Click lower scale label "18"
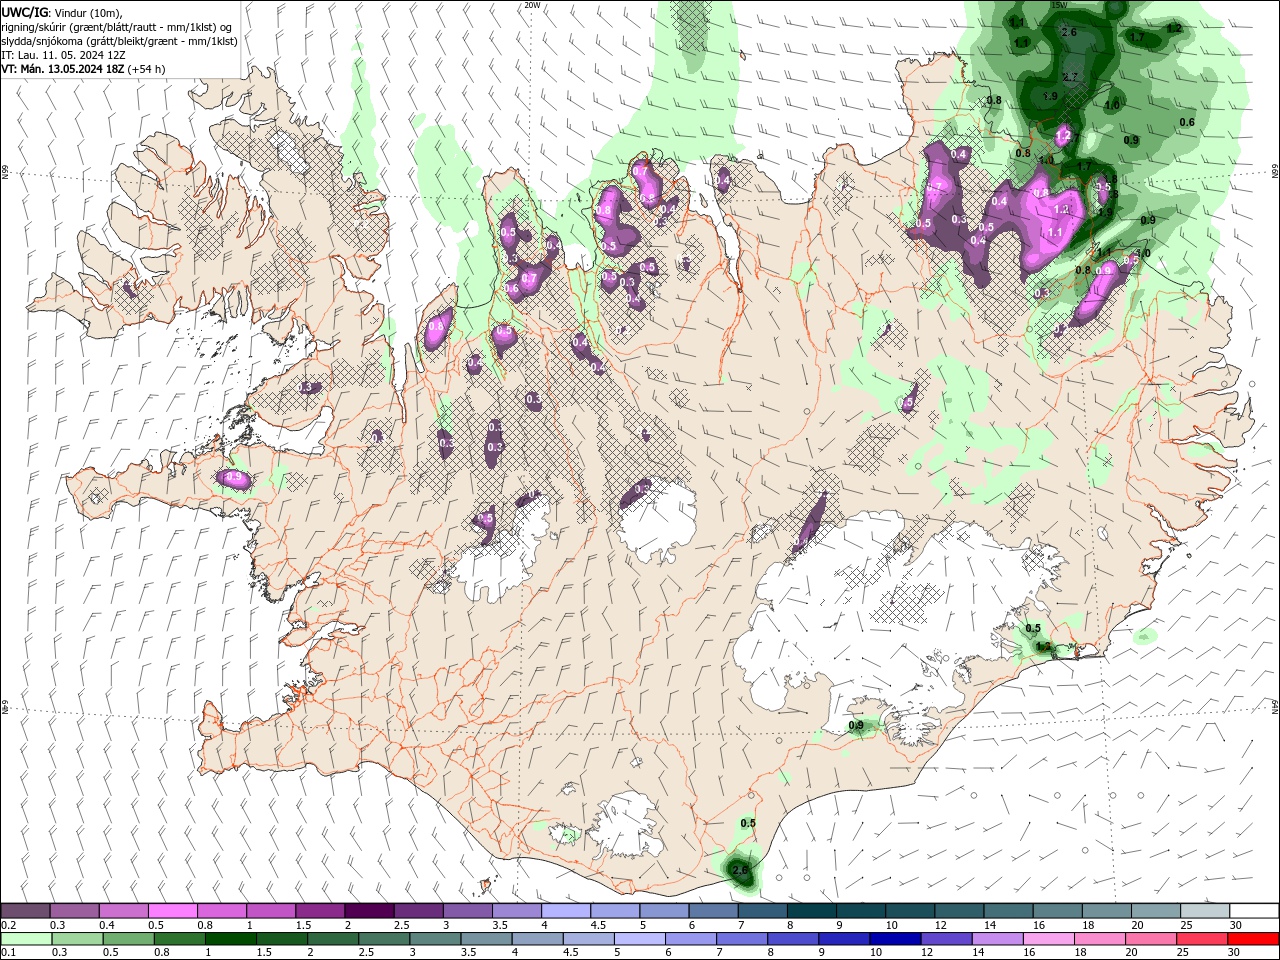 [1080, 953]
